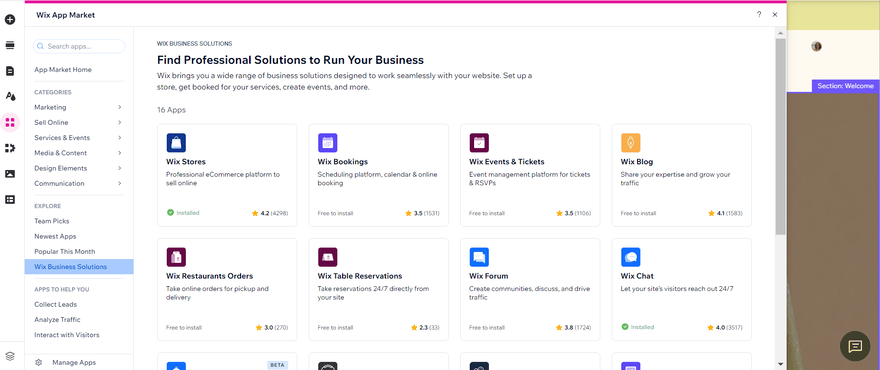The width and height of the screenshot is (880, 370).
Task: Open the Wix Stores app title
Action: click(x=186, y=162)
